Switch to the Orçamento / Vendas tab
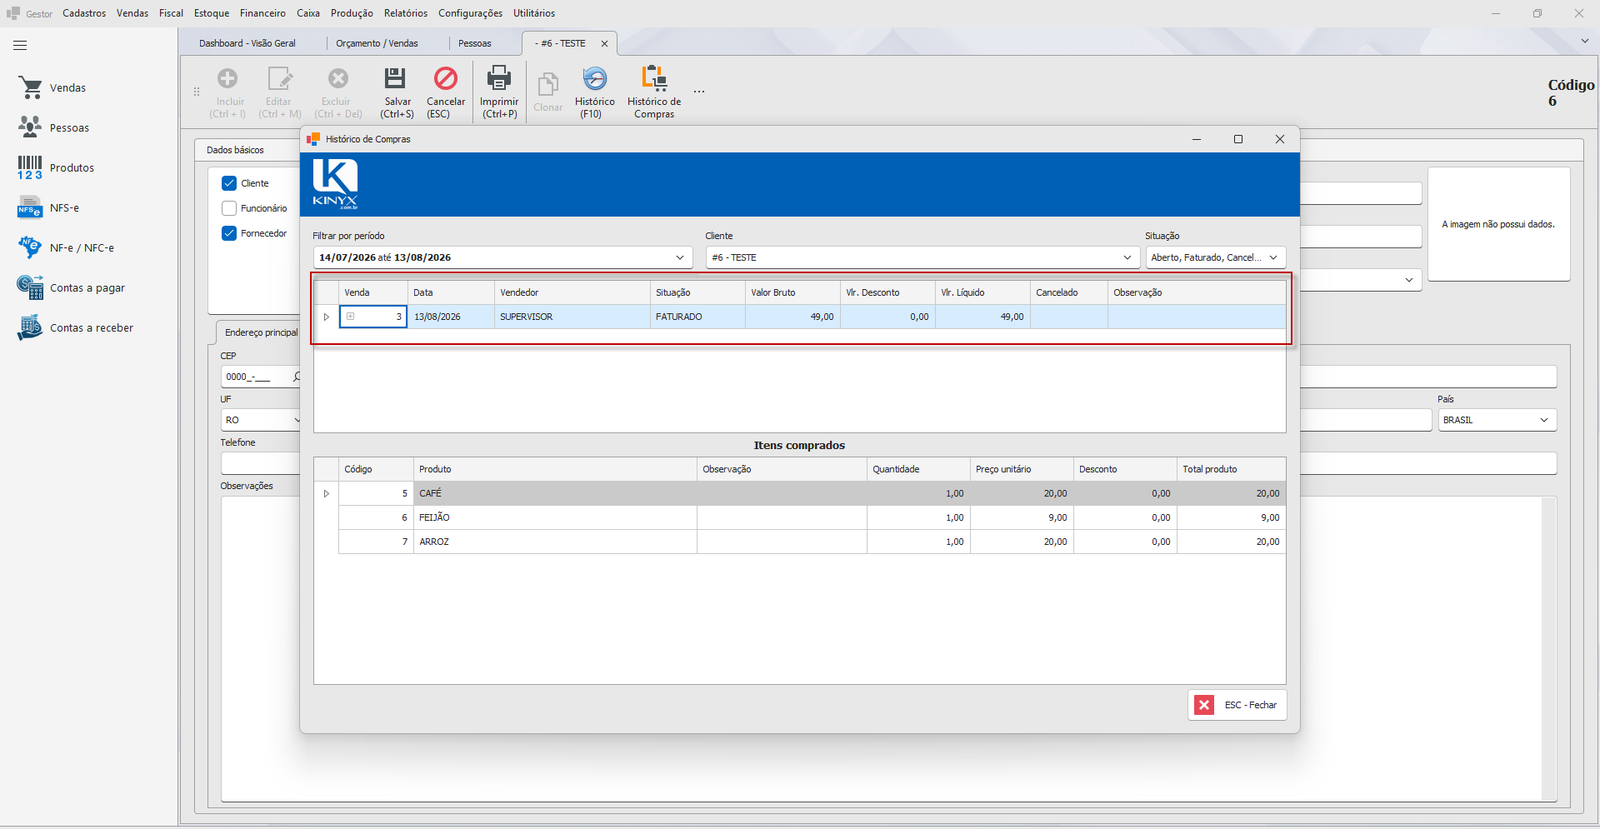This screenshot has width=1600, height=829. pyautogui.click(x=377, y=43)
